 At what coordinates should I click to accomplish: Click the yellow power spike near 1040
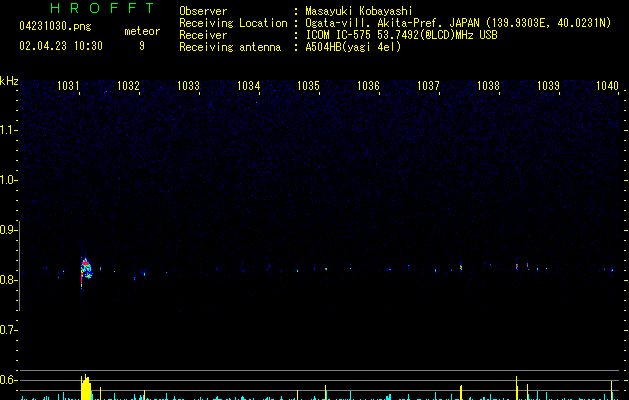(611, 390)
